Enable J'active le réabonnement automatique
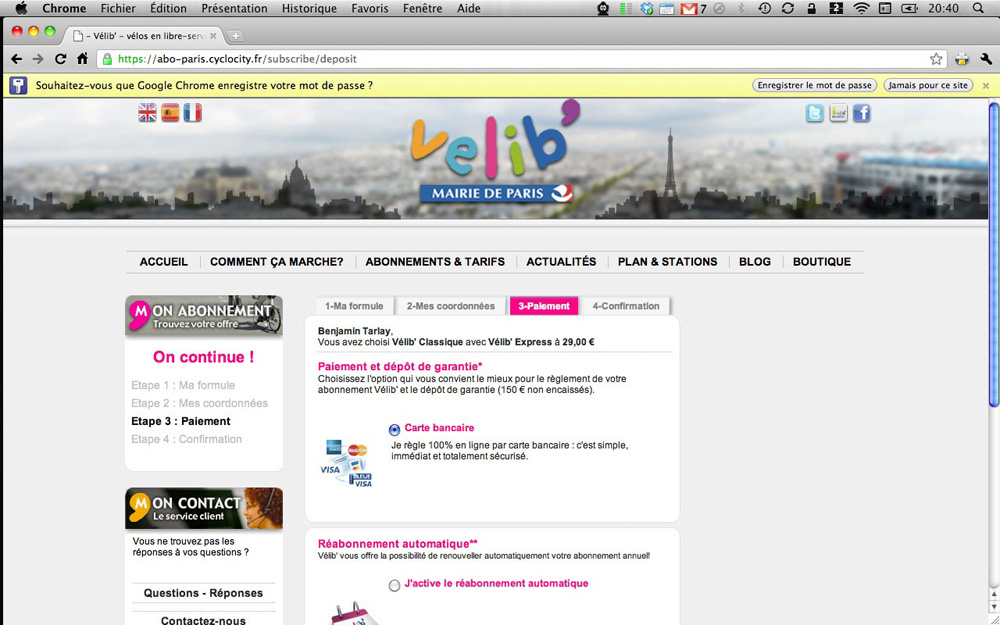 394,585
